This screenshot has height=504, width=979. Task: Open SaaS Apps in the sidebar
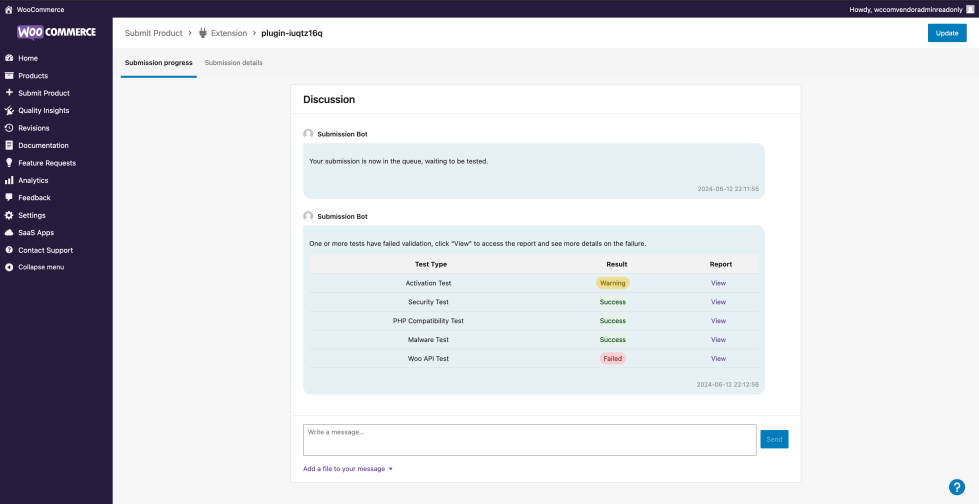(36, 232)
